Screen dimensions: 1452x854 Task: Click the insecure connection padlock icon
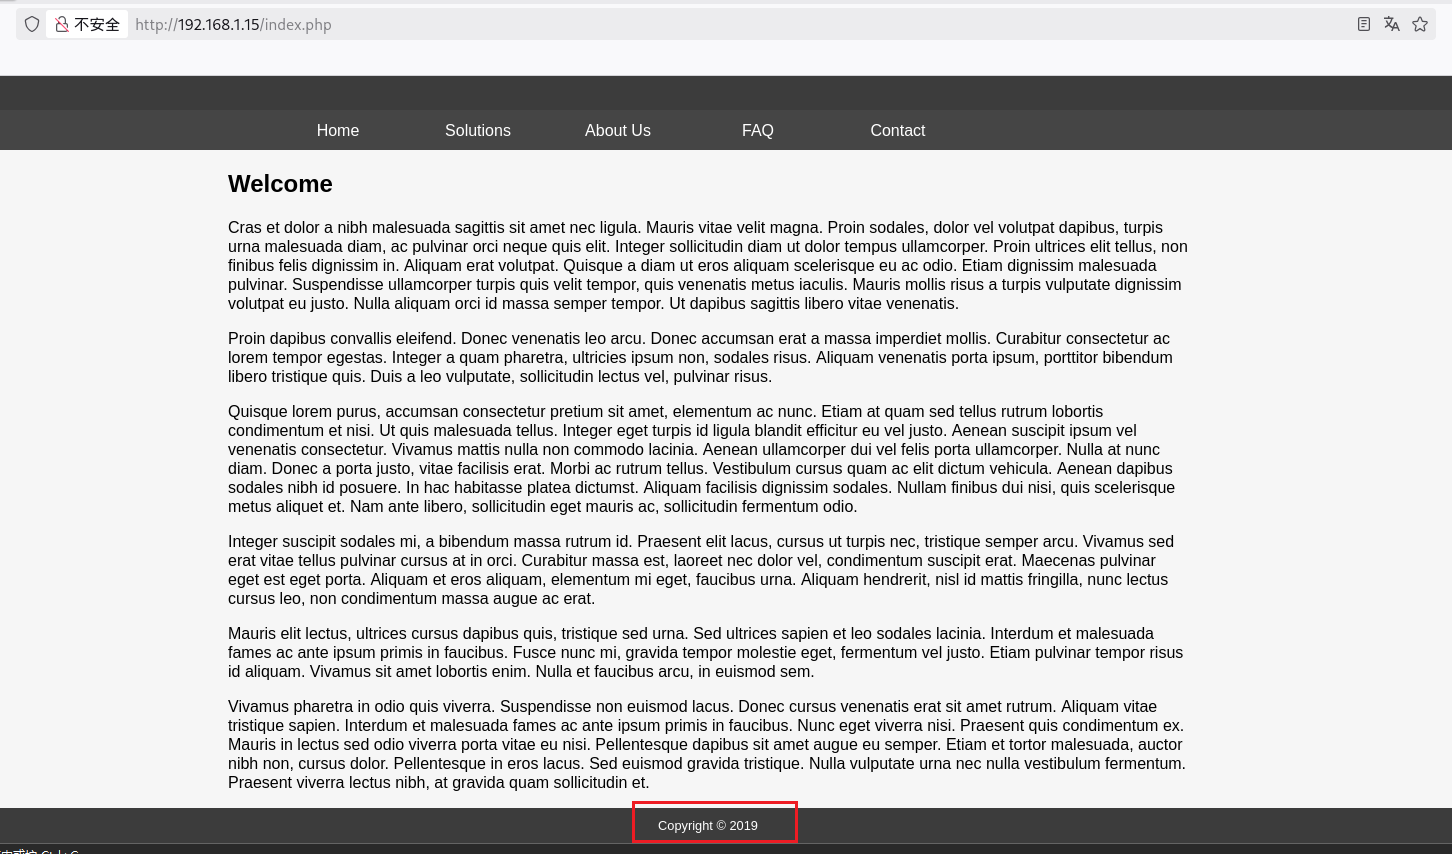[62, 24]
